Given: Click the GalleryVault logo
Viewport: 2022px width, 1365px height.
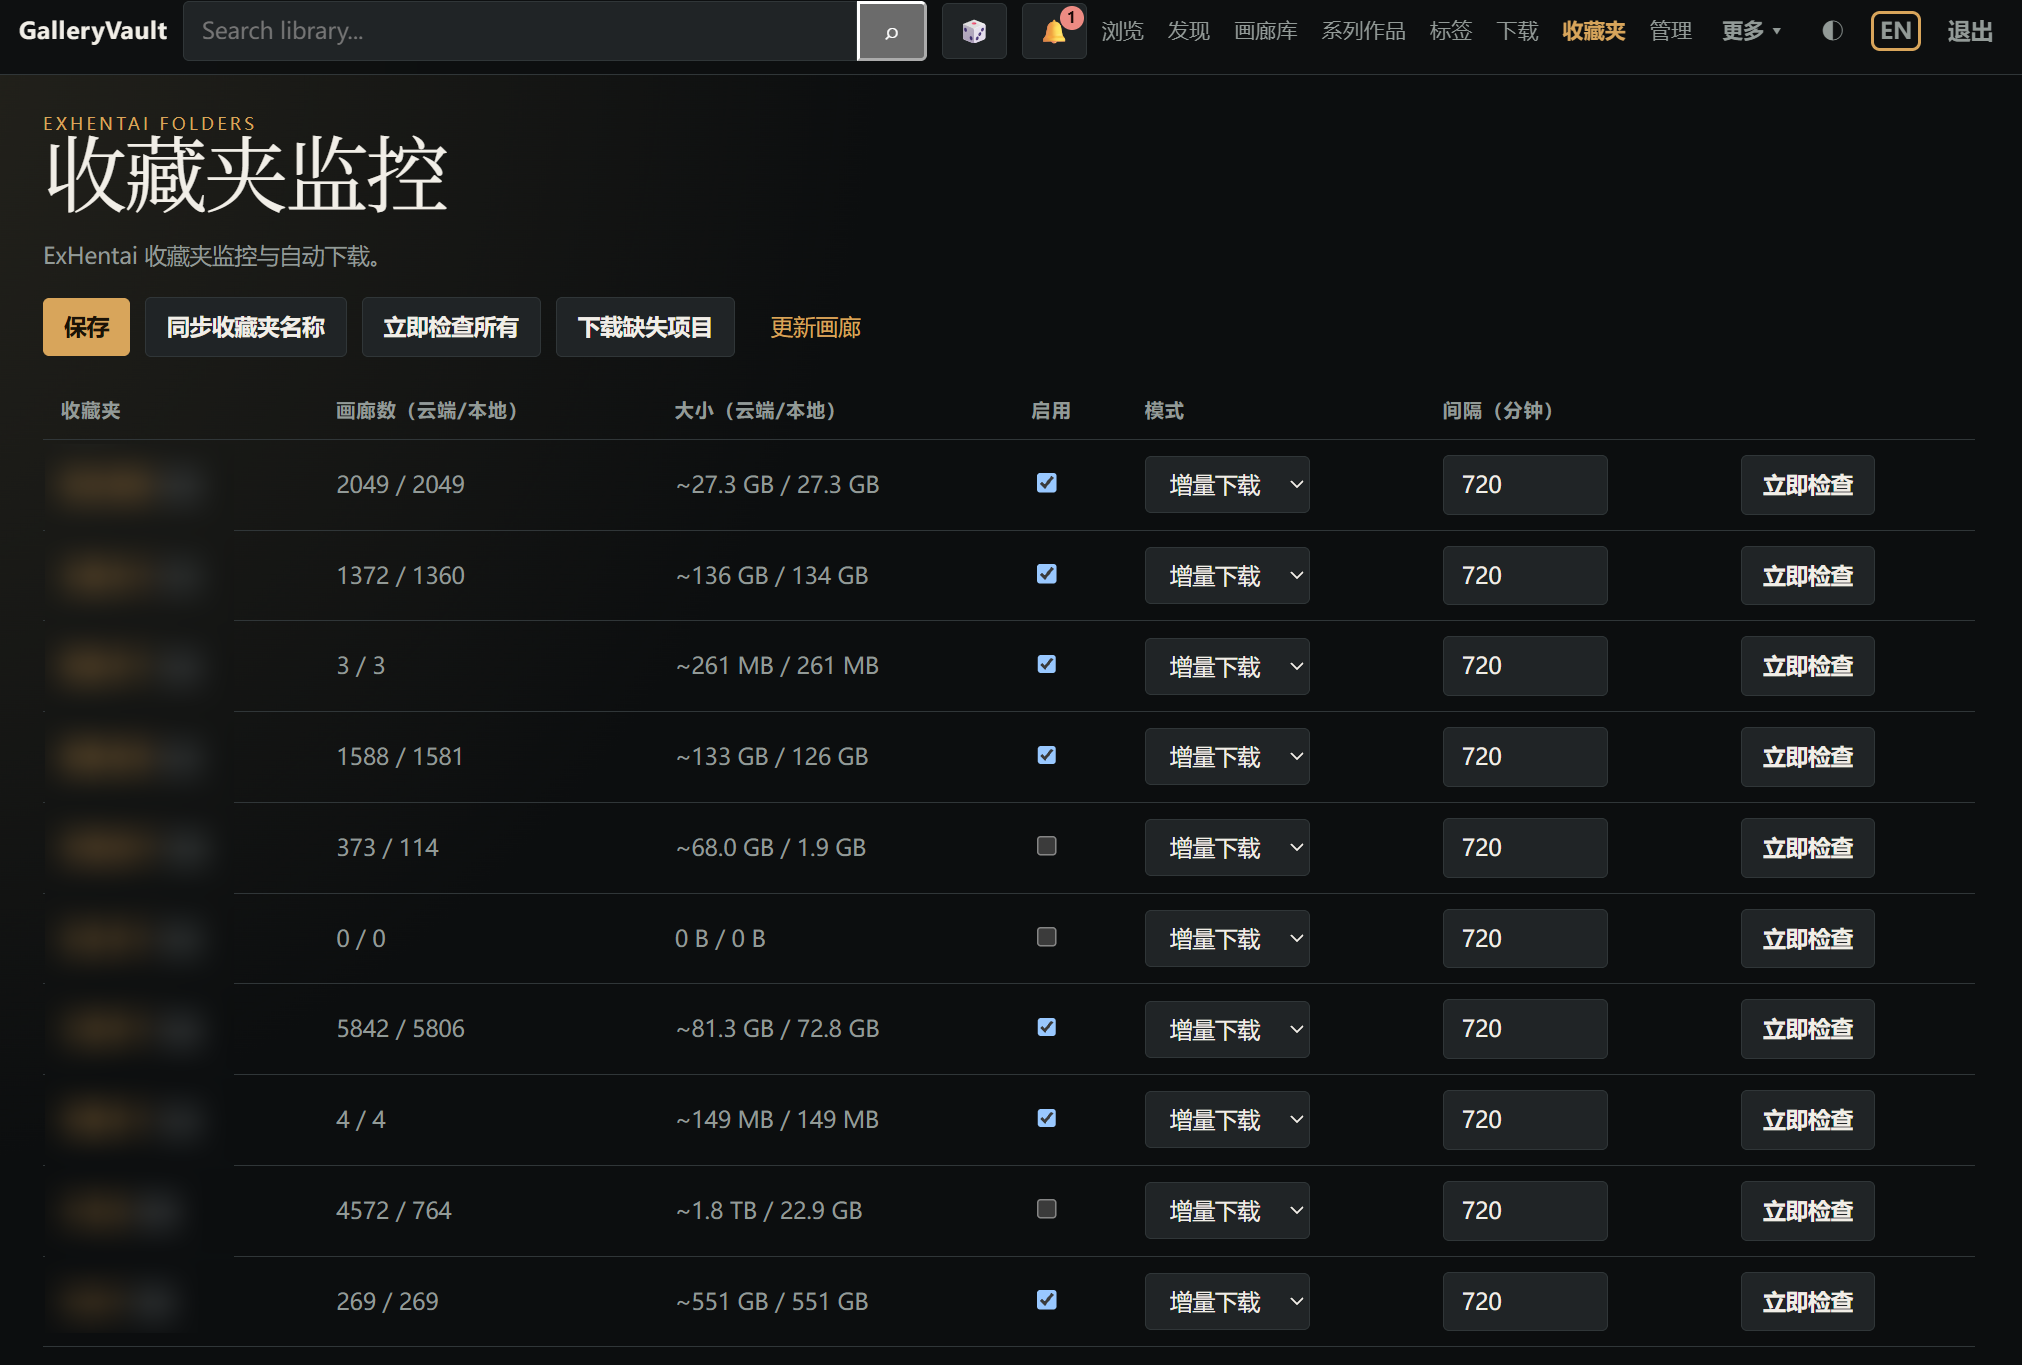Looking at the screenshot, I should point(93,31).
